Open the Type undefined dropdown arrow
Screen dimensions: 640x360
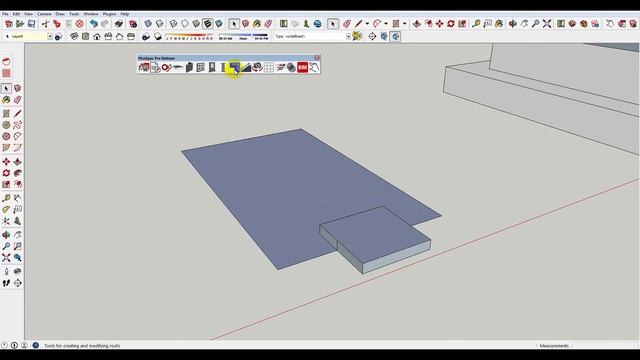coord(348,37)
